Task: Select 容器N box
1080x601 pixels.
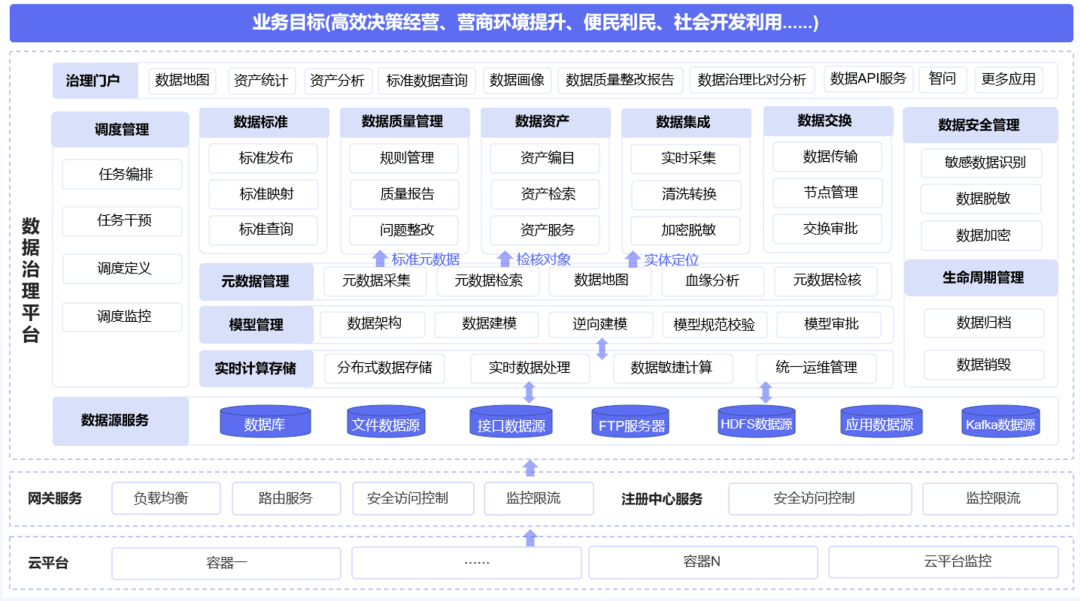Action: (703, 562)
